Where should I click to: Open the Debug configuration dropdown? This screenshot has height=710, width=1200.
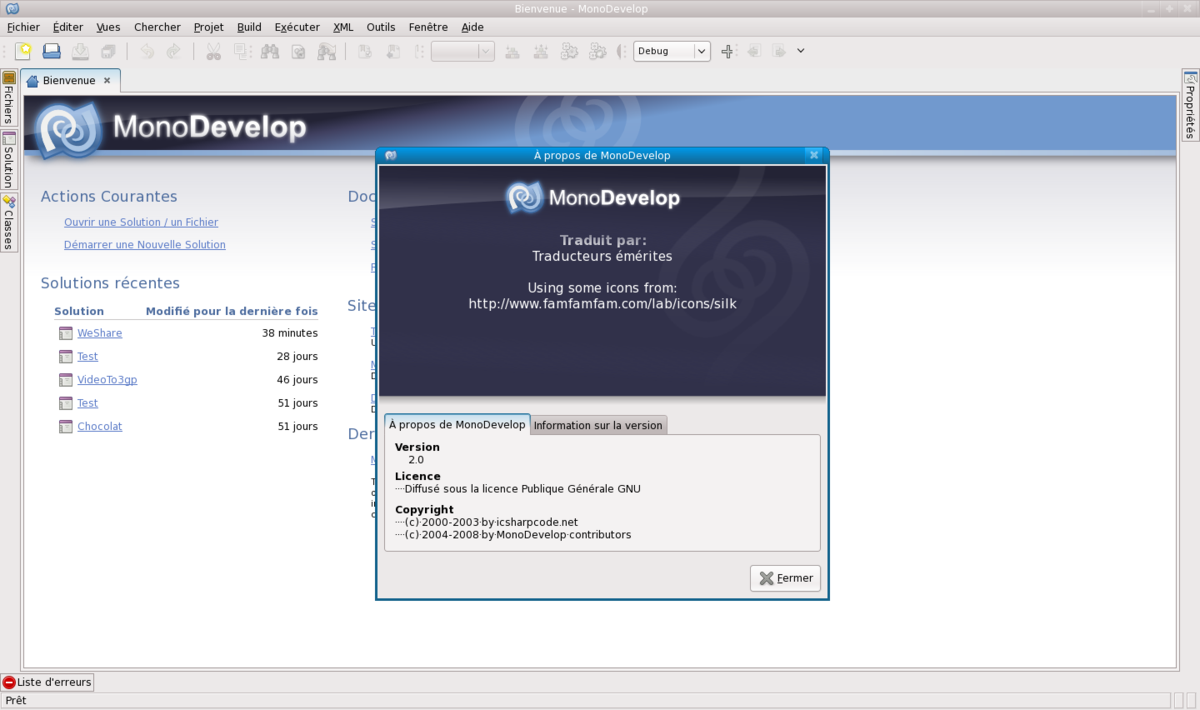[x=672, y=51]
